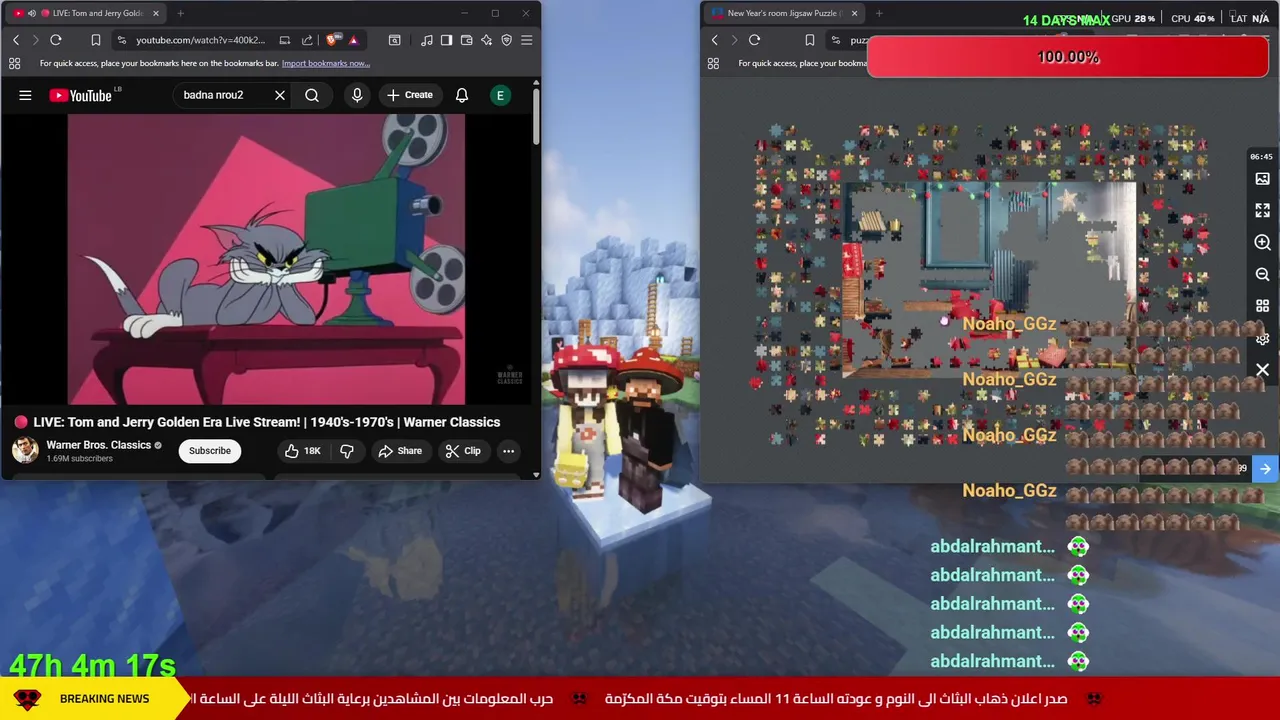Go back in the puzzle browser window

(714, 40)
